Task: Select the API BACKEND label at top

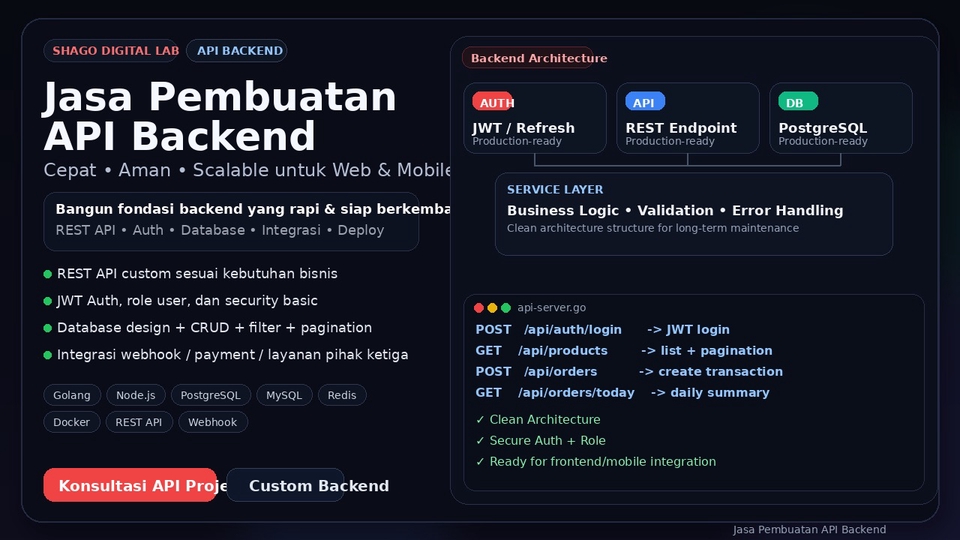Action: coord(237,51)
